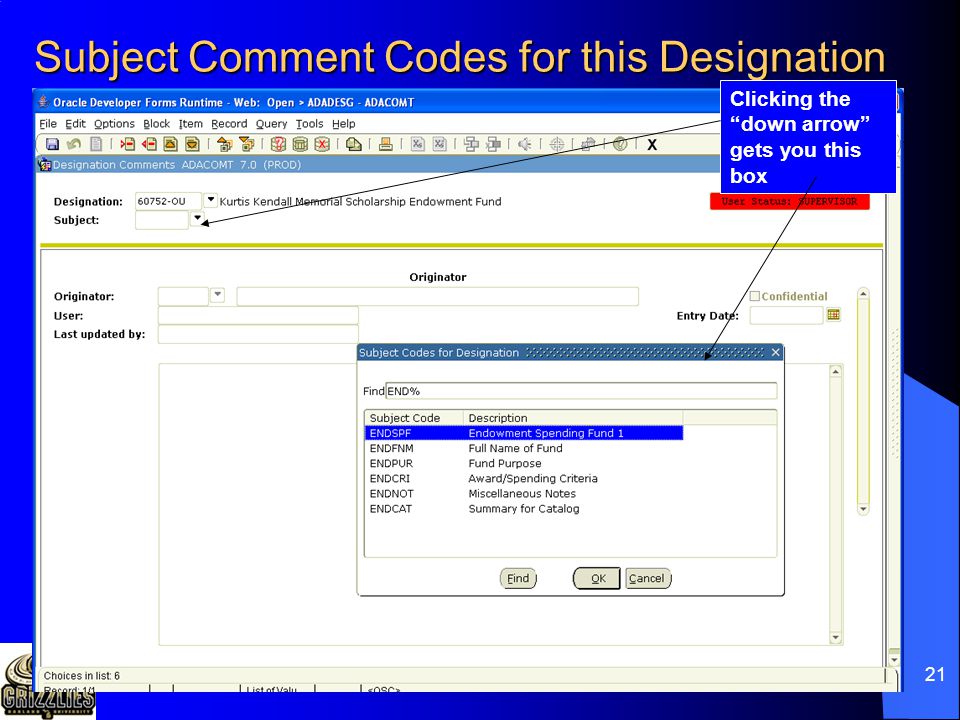Select the ENDFNM Full Name of Fund row
This screenshot has width=960, height=720.
[x=523, y=448]
